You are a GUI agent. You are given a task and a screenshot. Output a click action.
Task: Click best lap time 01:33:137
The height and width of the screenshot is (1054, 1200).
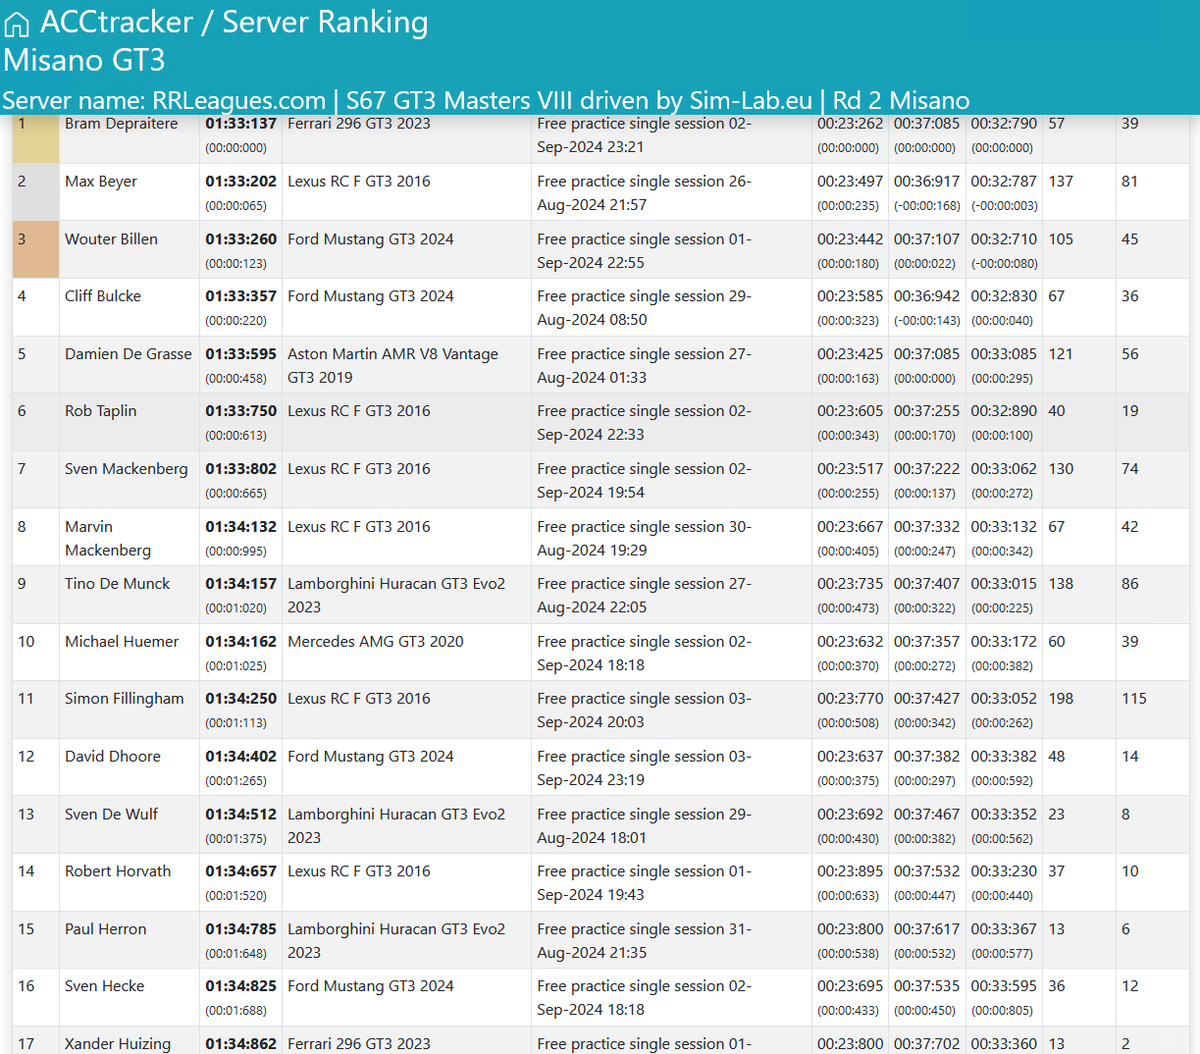coord(241,124)
